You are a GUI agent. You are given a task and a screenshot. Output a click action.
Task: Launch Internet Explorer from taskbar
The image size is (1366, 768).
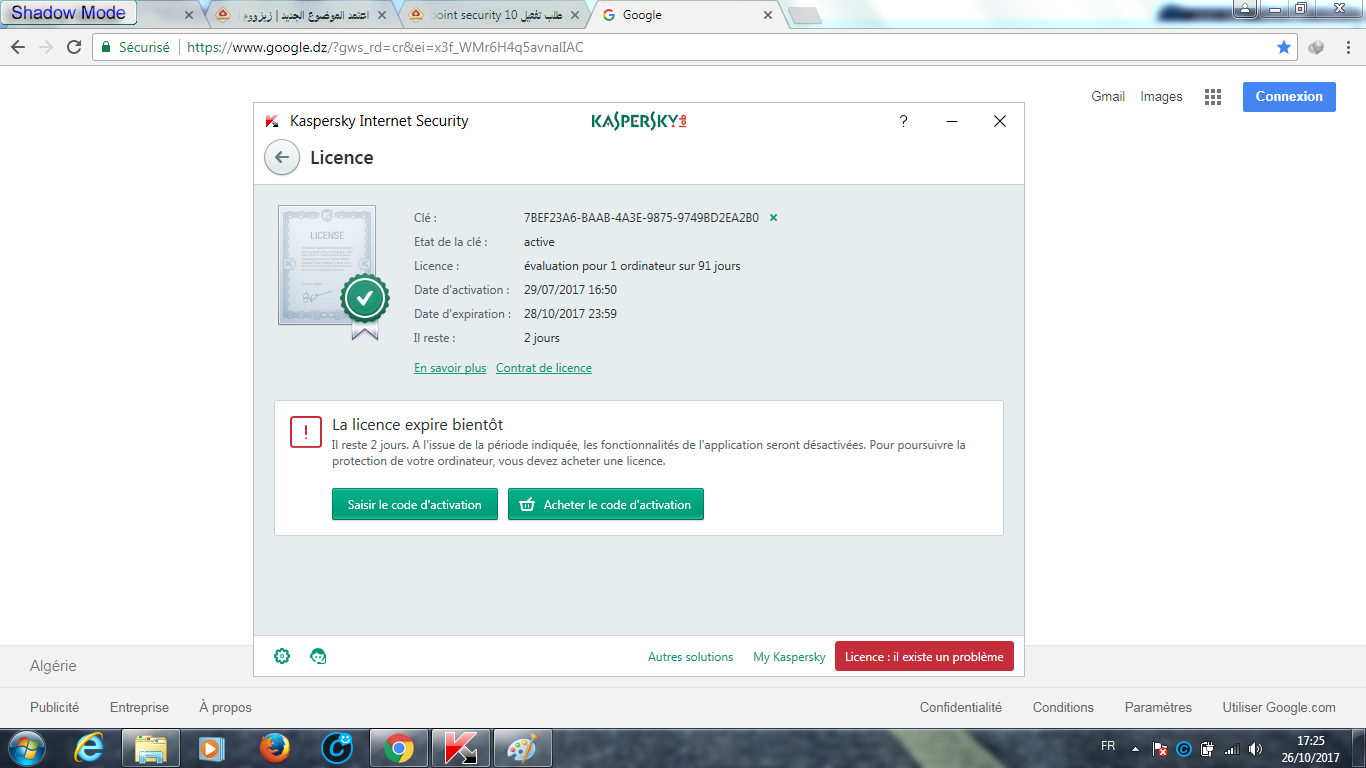point(89,748)
